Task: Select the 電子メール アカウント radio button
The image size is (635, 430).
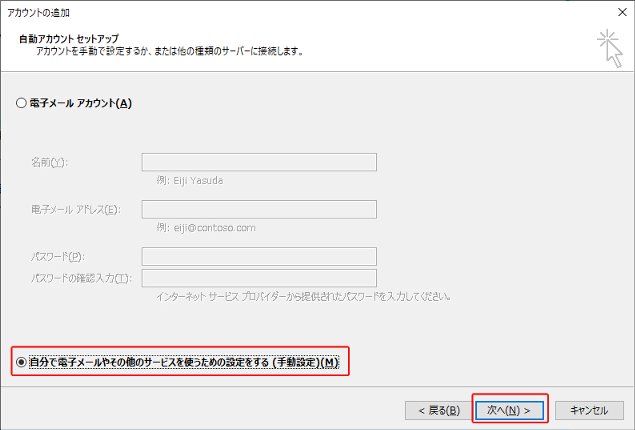Action: (21, 103)
